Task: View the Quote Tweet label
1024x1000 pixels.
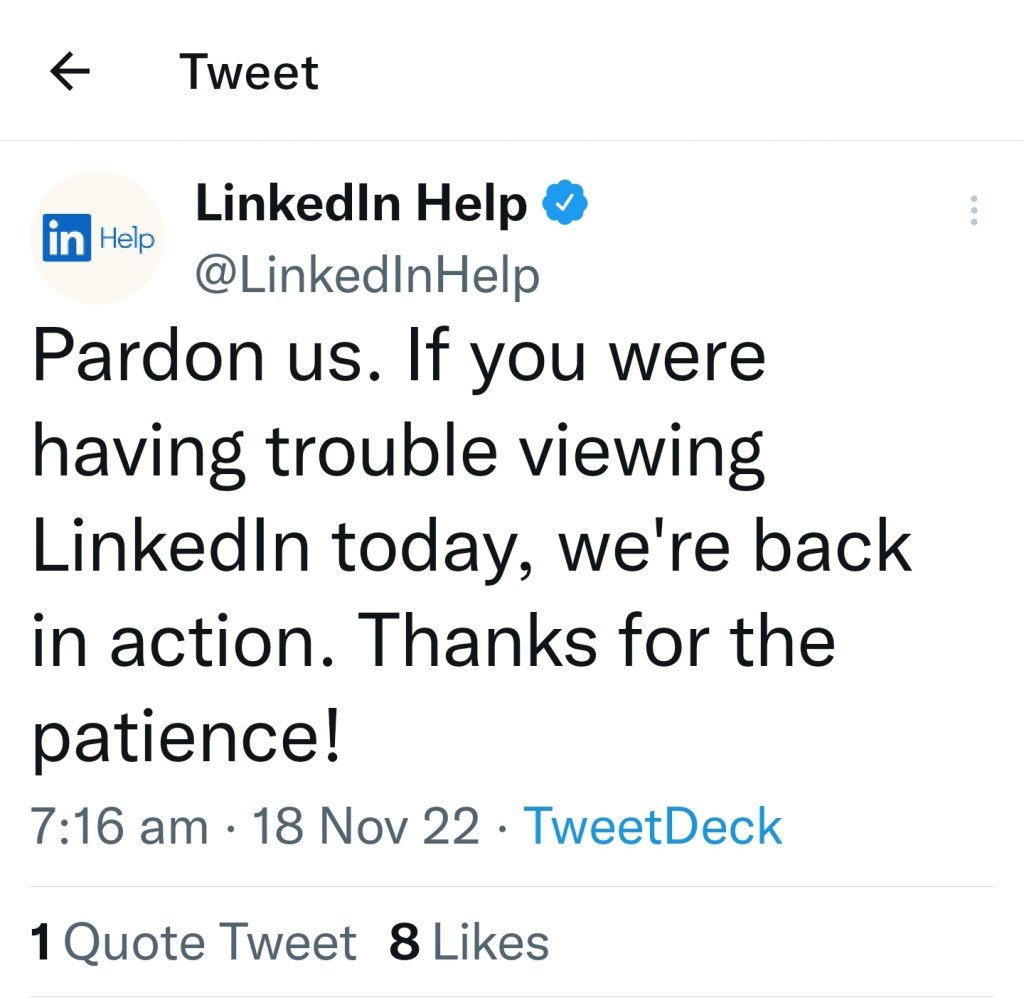Action: click(x=209, y=942)
